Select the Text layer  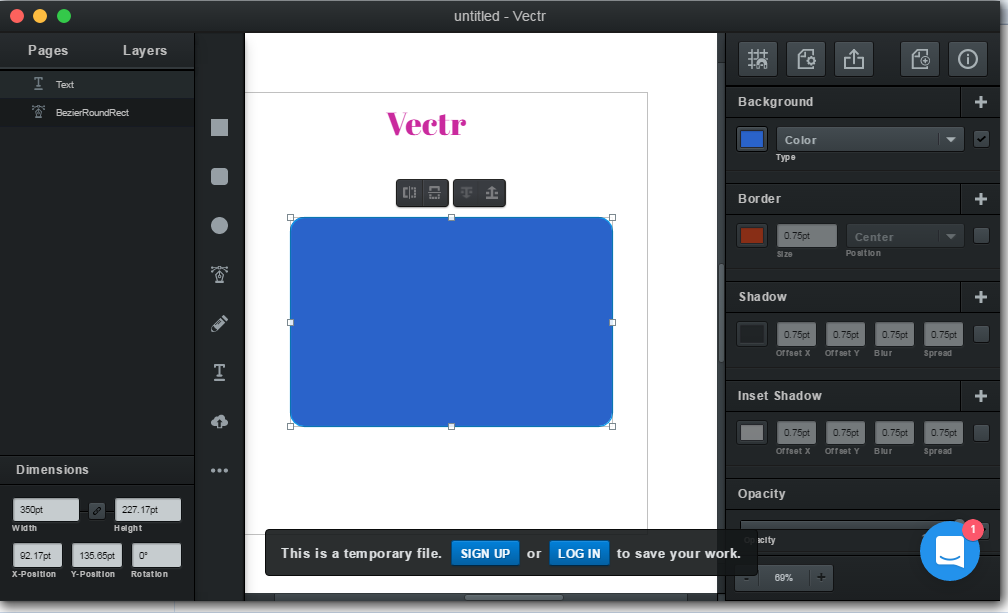pos(97,84)
